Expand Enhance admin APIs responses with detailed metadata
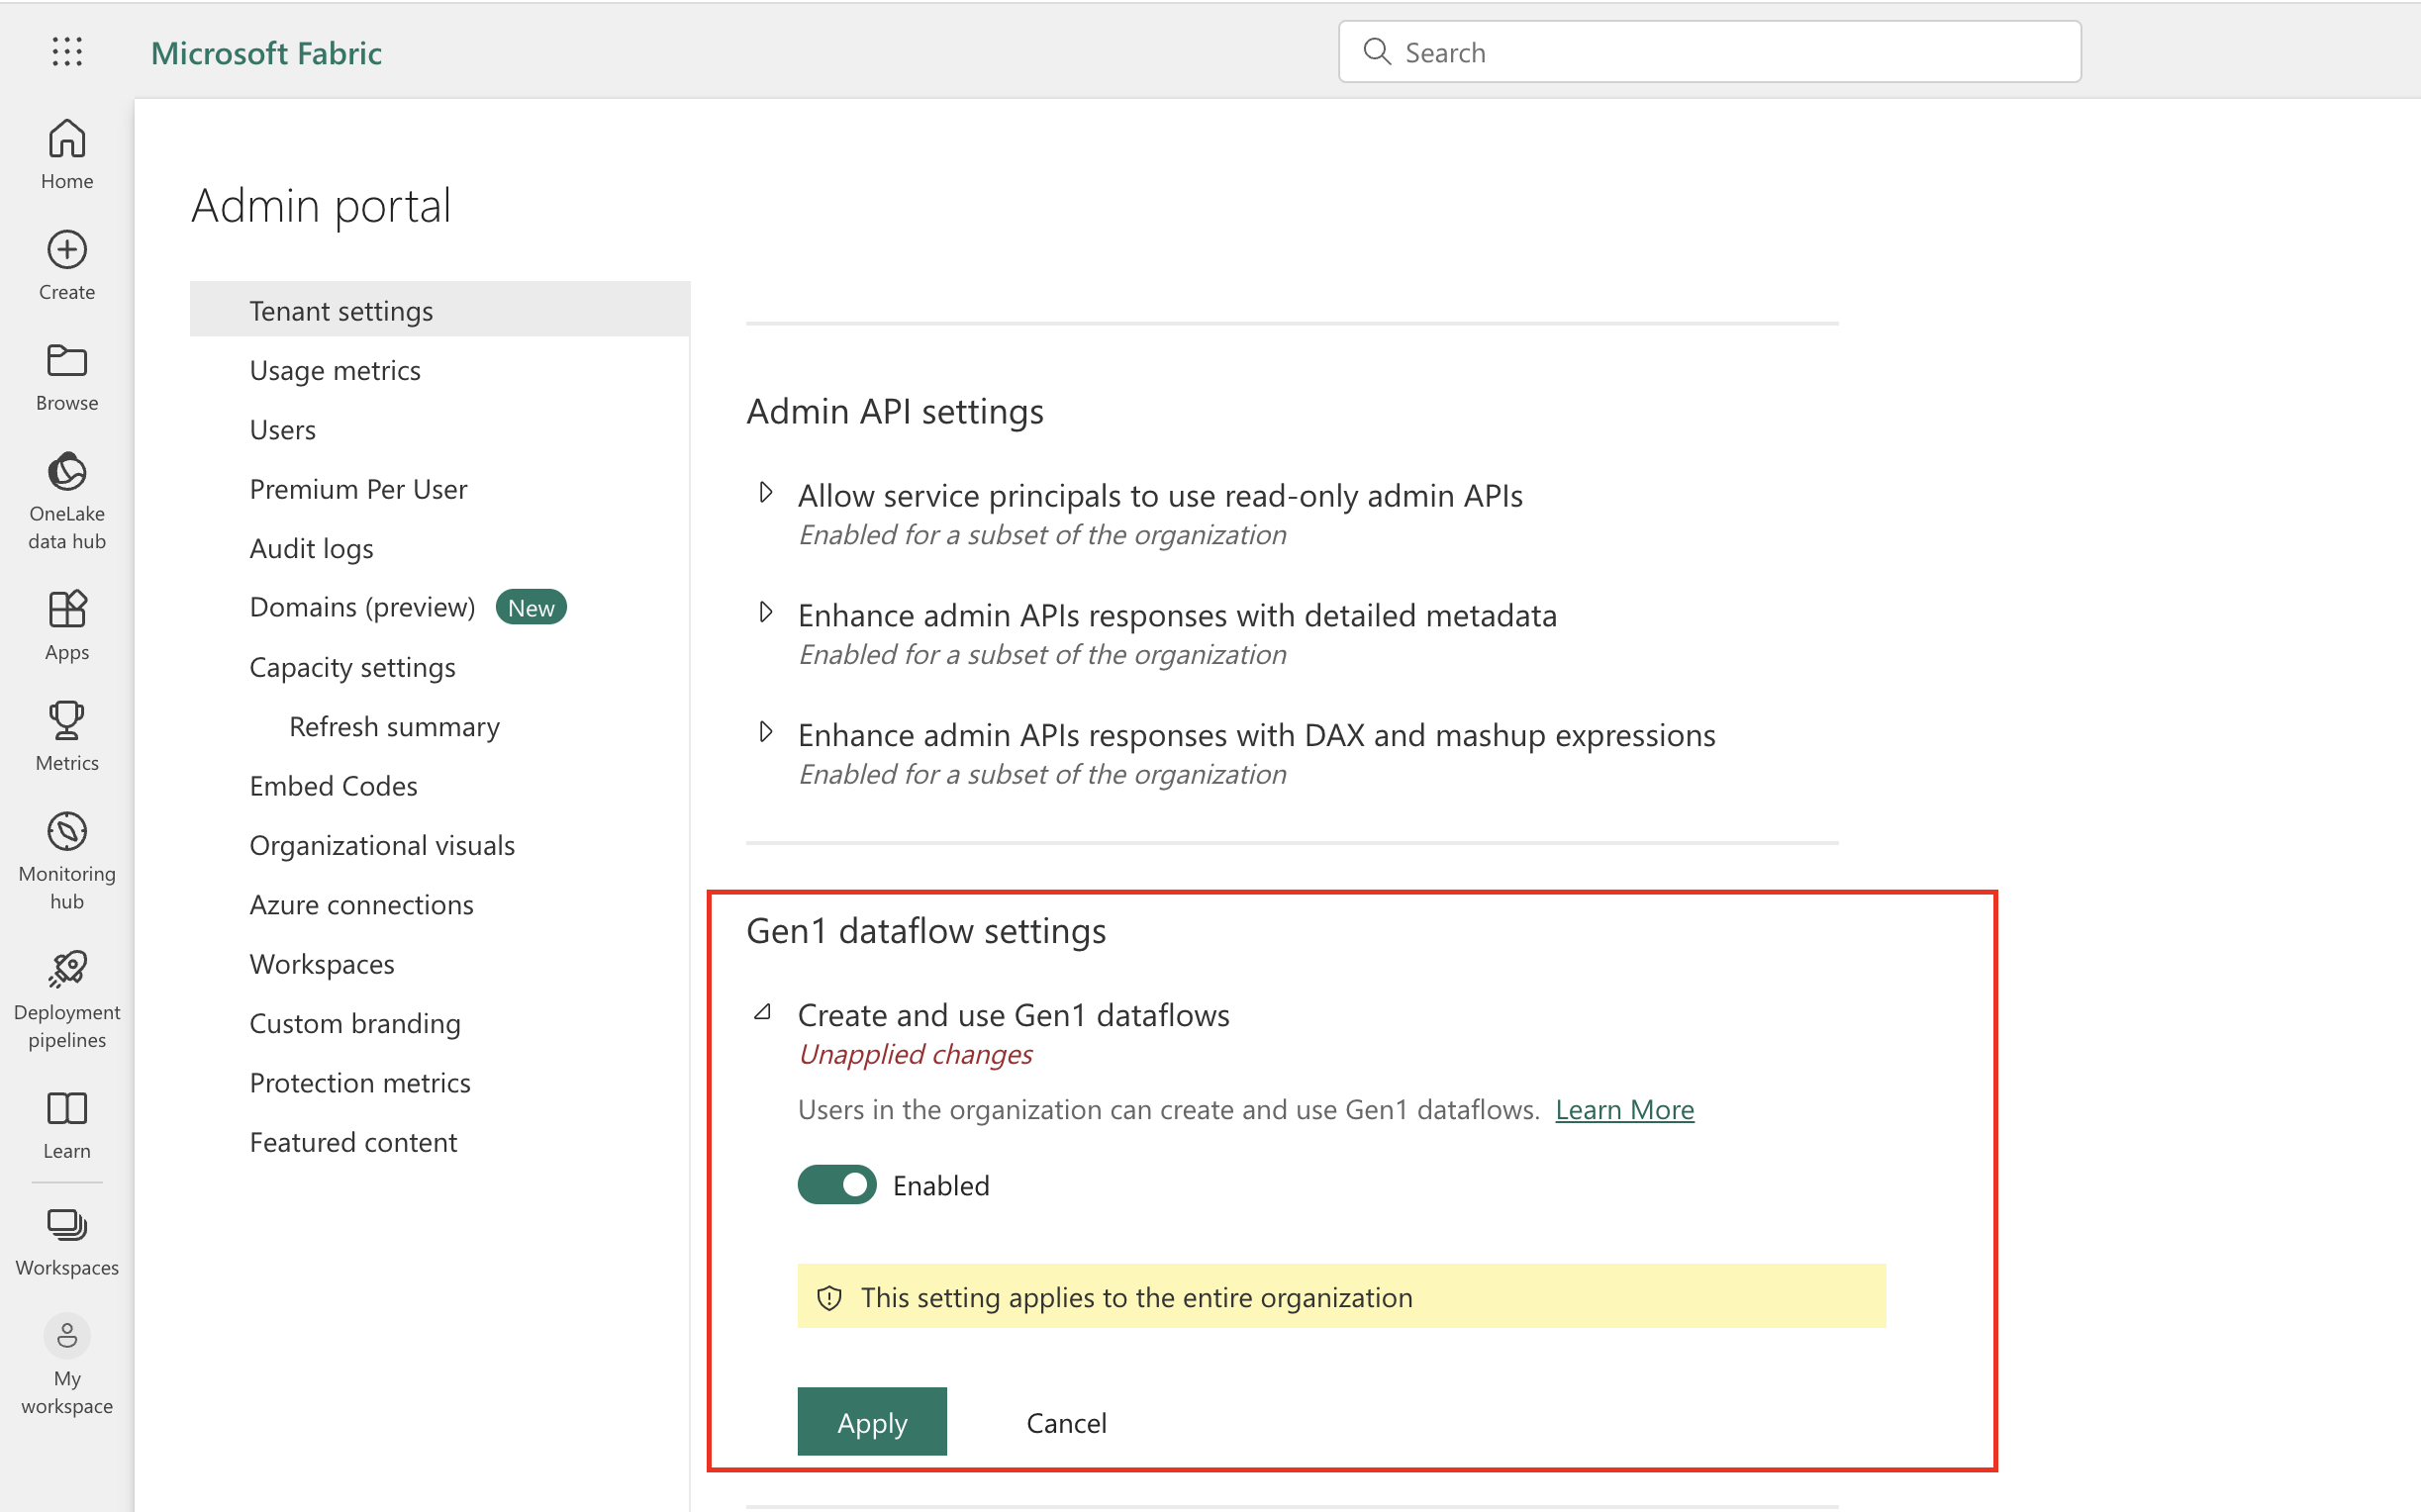Viewport: 2421px width, 1512px height. (x=766, y=612)
